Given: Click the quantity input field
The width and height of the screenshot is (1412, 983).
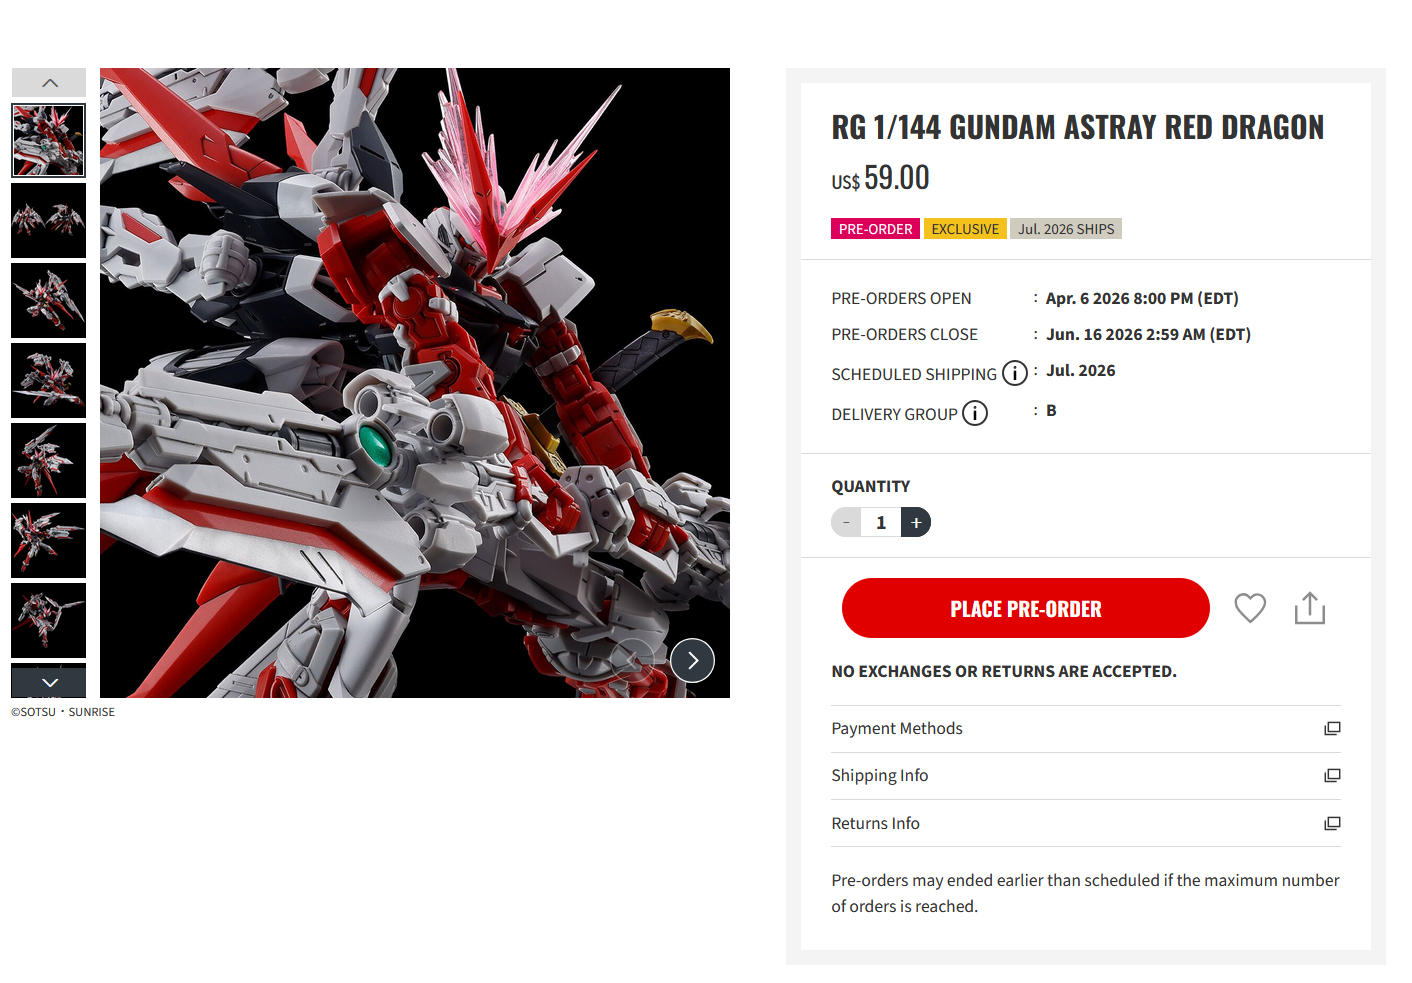Looking at the screenshot, I should pyautogui.click(x=881, y=522).
